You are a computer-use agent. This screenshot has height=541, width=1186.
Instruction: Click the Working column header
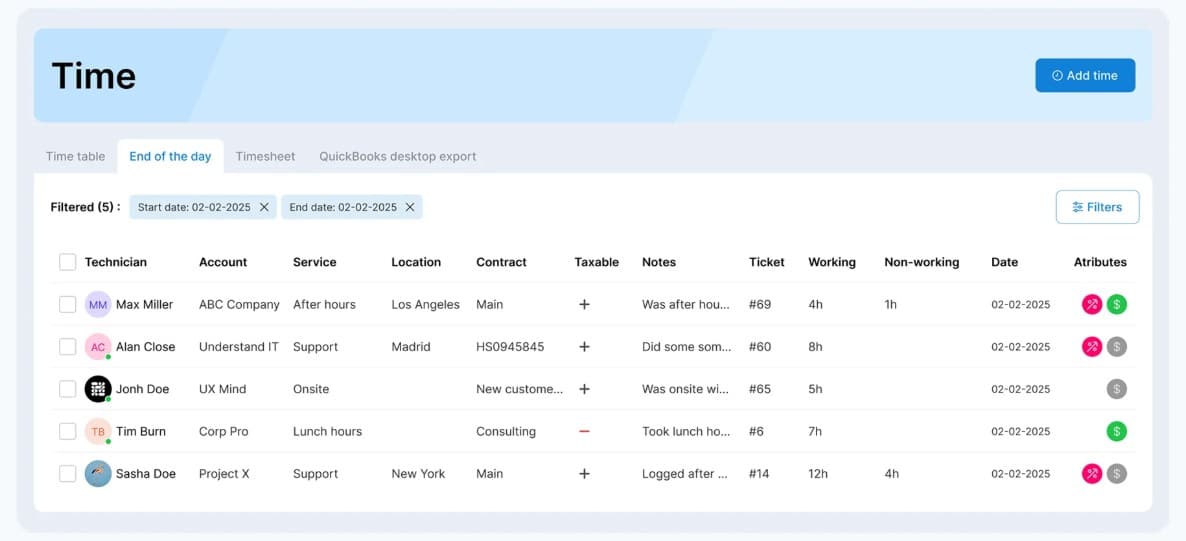pyautogui.click(x=832, y=262)
